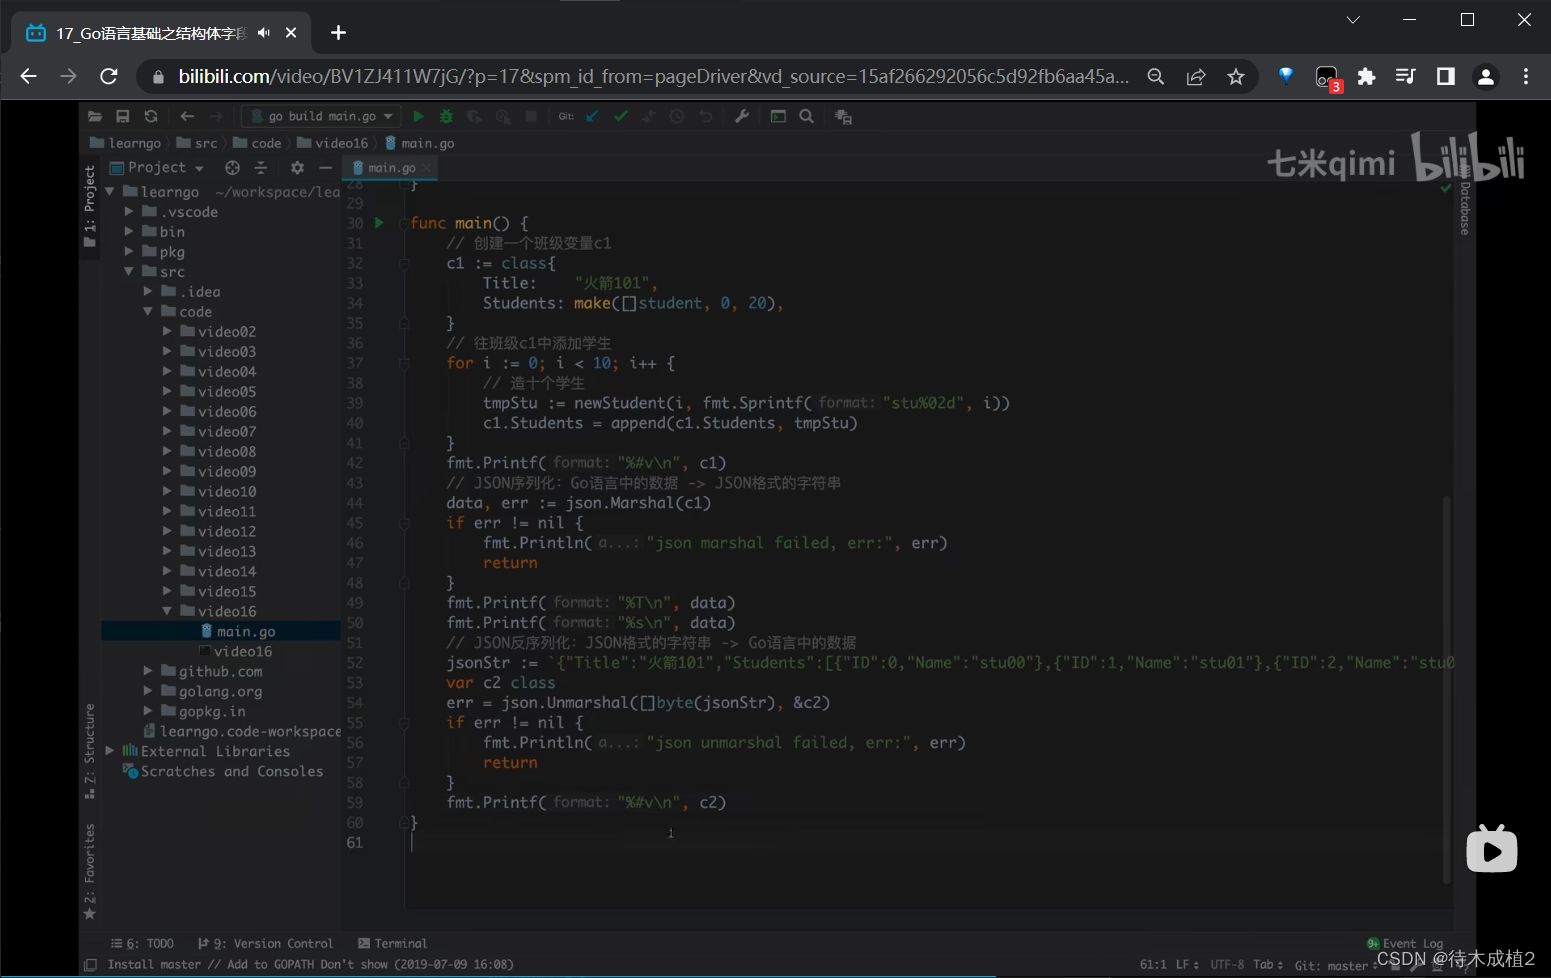Click the Save All toolbar icon
This screenshot has height=978, width=1551.
point(123,116)
